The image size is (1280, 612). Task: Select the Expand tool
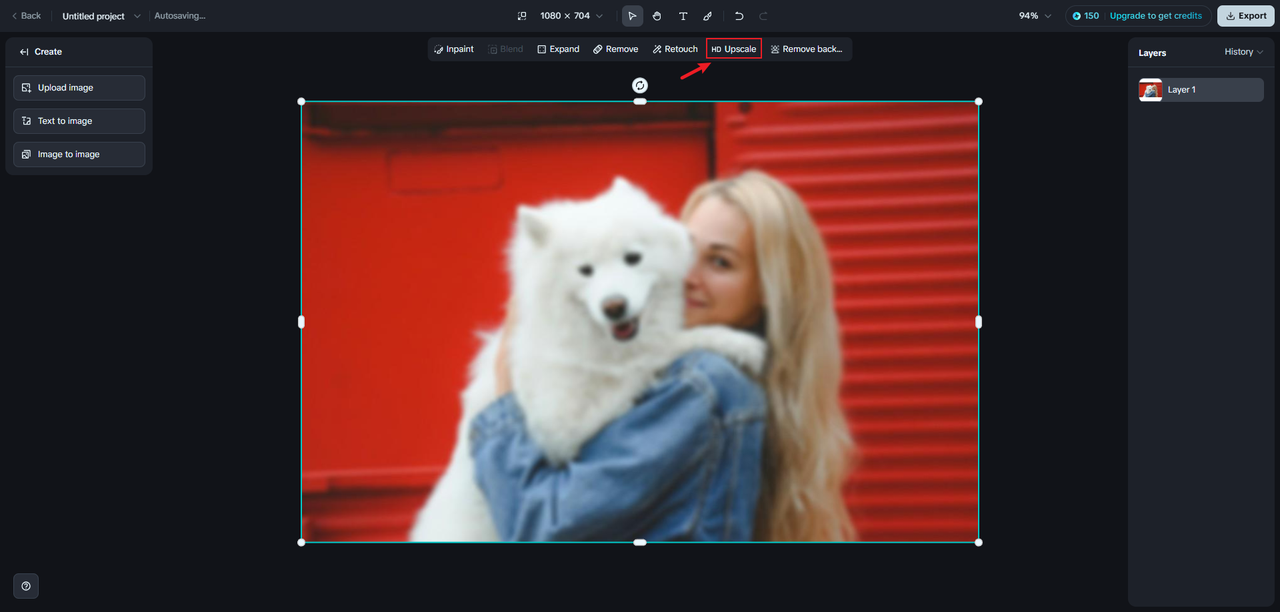558,49
